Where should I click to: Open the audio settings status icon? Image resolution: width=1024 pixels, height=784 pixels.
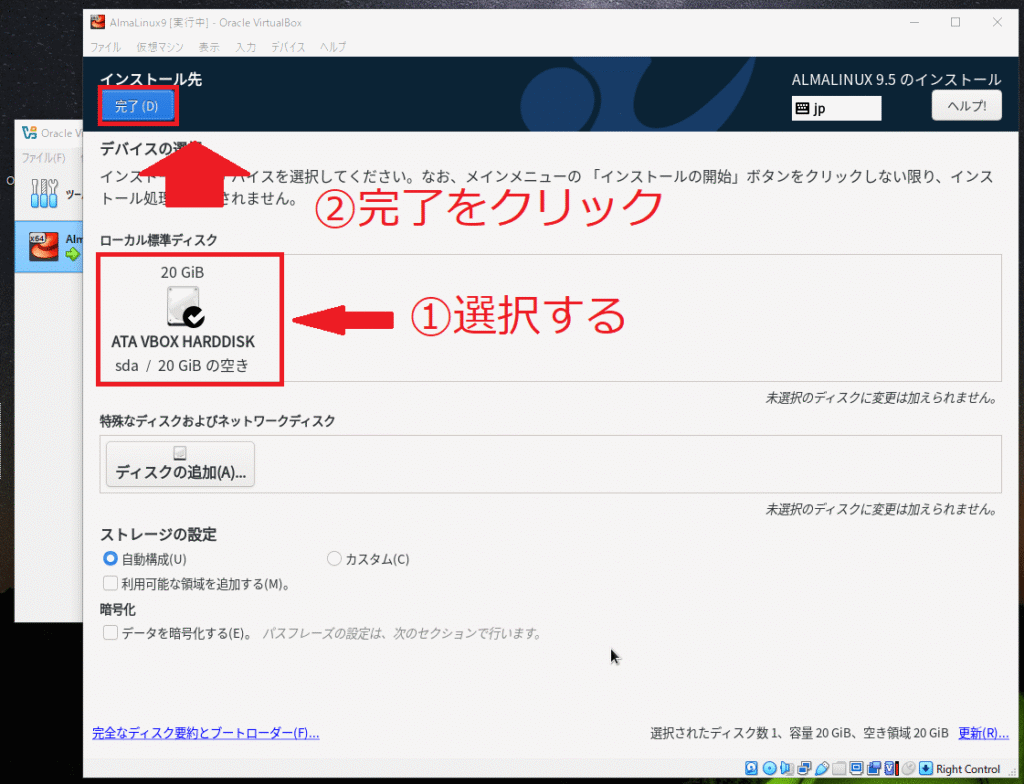(787, 768)
